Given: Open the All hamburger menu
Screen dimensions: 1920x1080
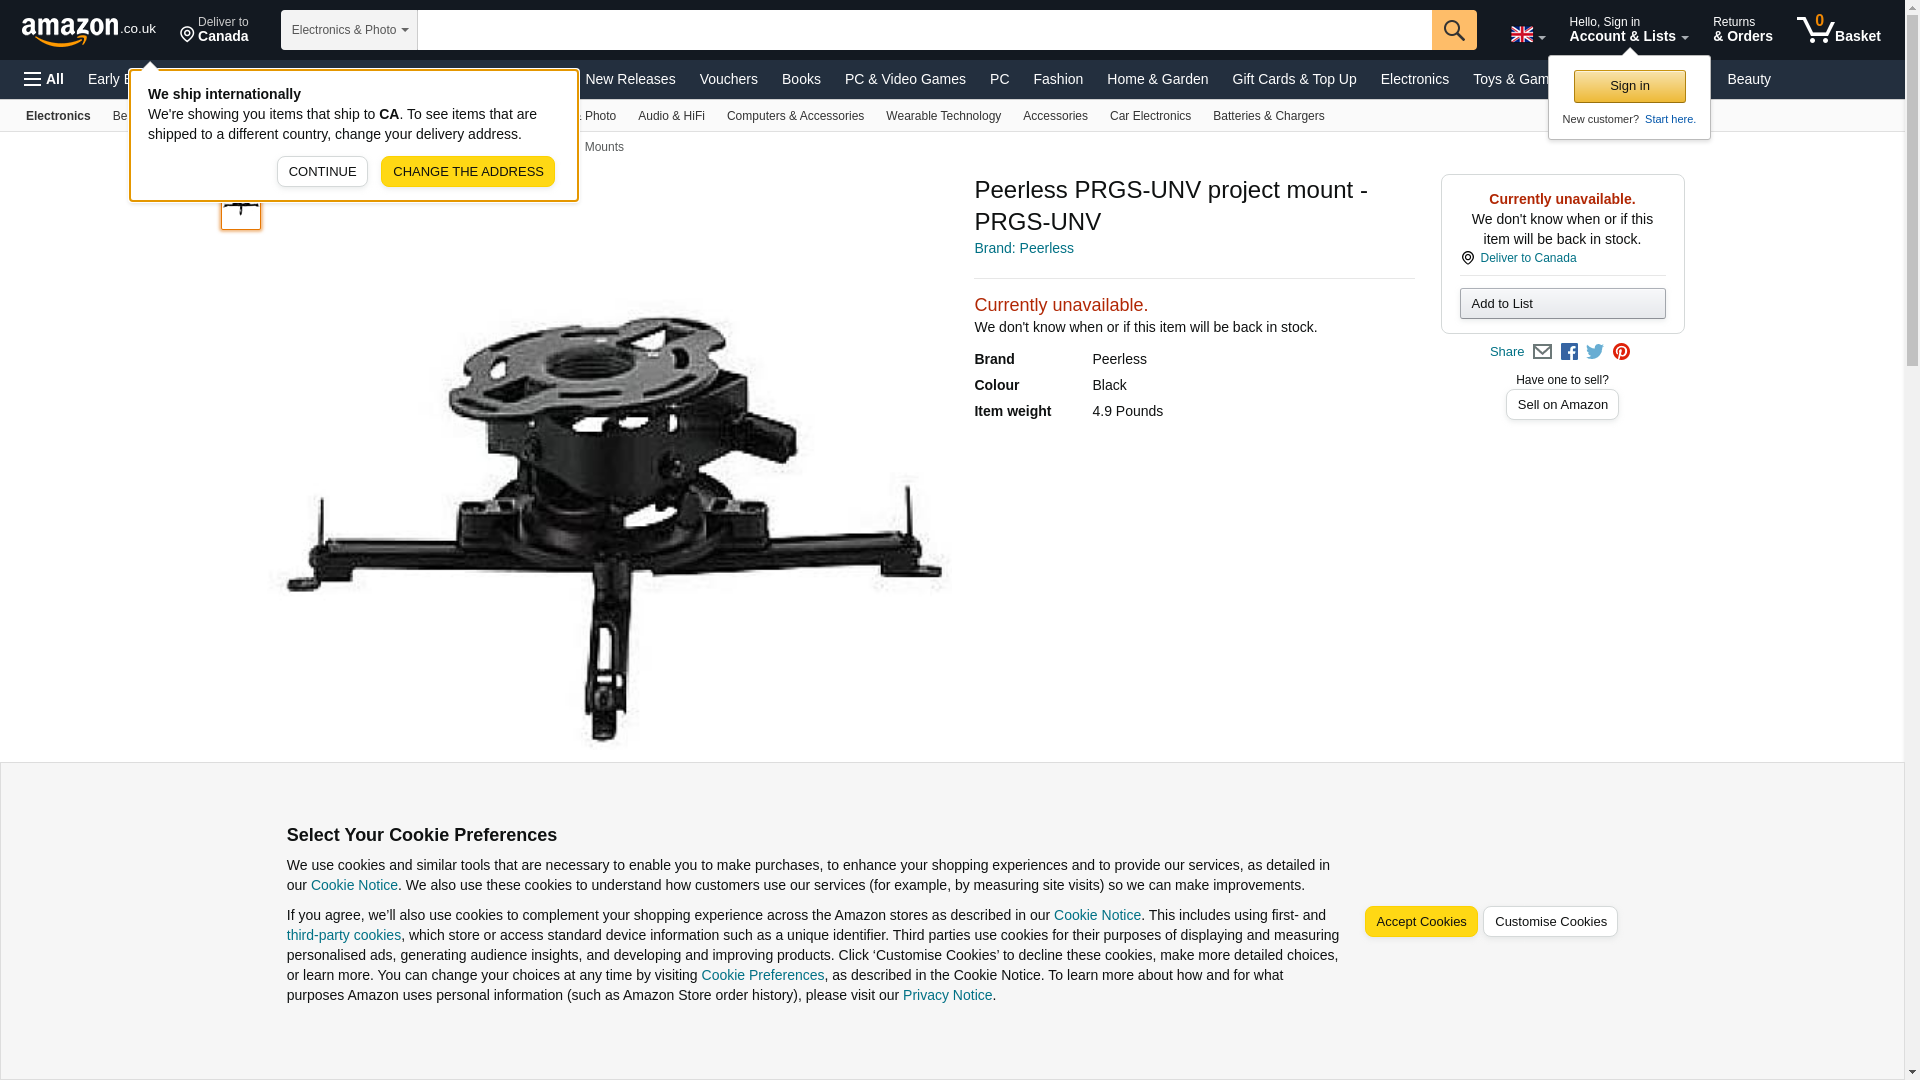Looking at the screenshot, I should [x=44, y=79].
